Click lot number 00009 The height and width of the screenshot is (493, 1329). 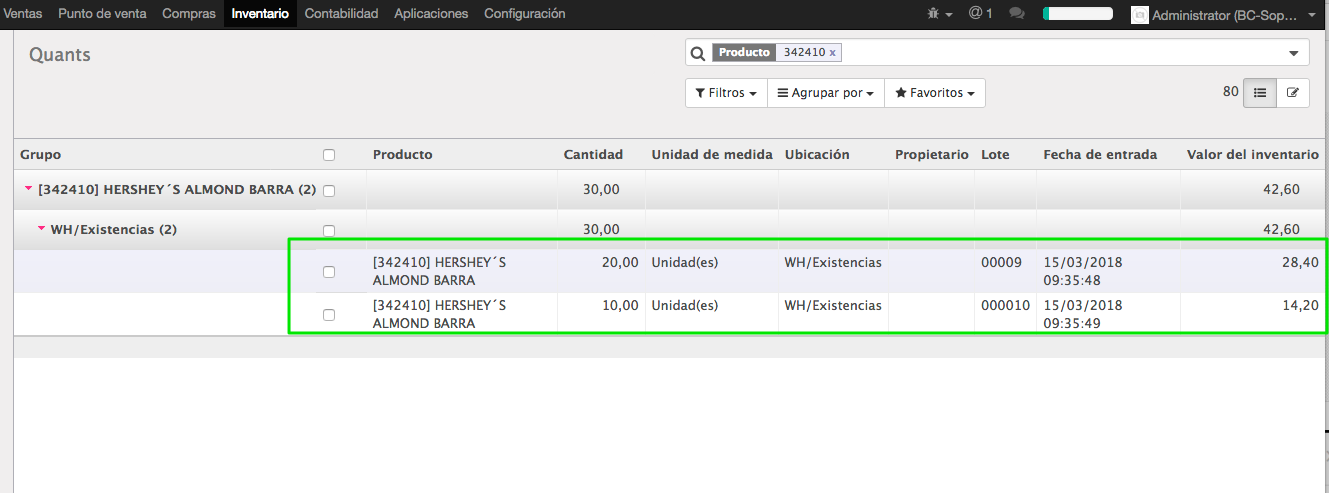pos(1001,263)
